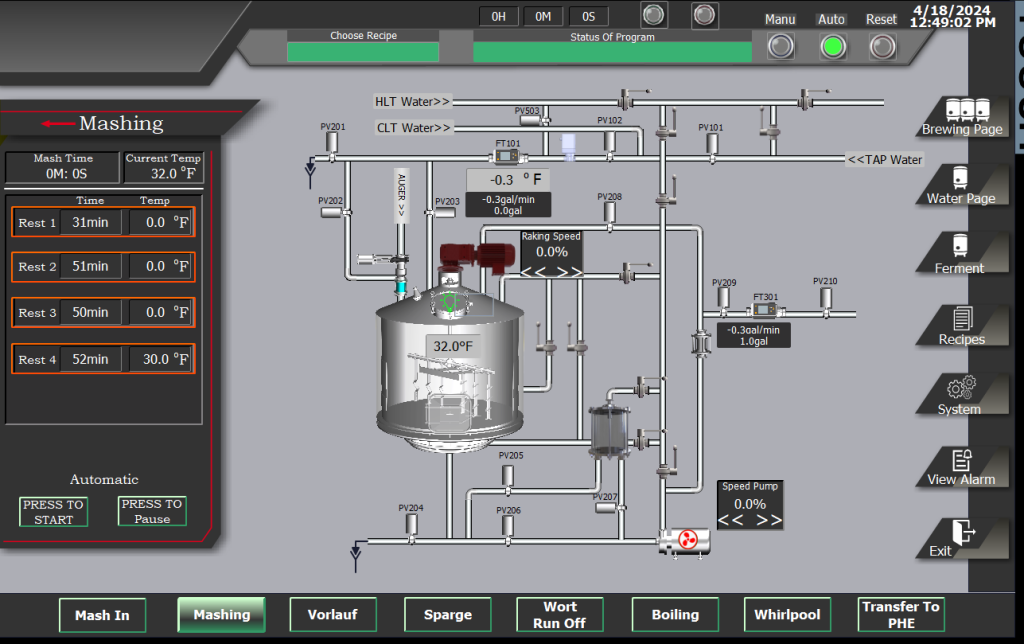Open the Recipes page icon
The height and width of the screenshot is (644, 1024).
(x=962, y=318)
